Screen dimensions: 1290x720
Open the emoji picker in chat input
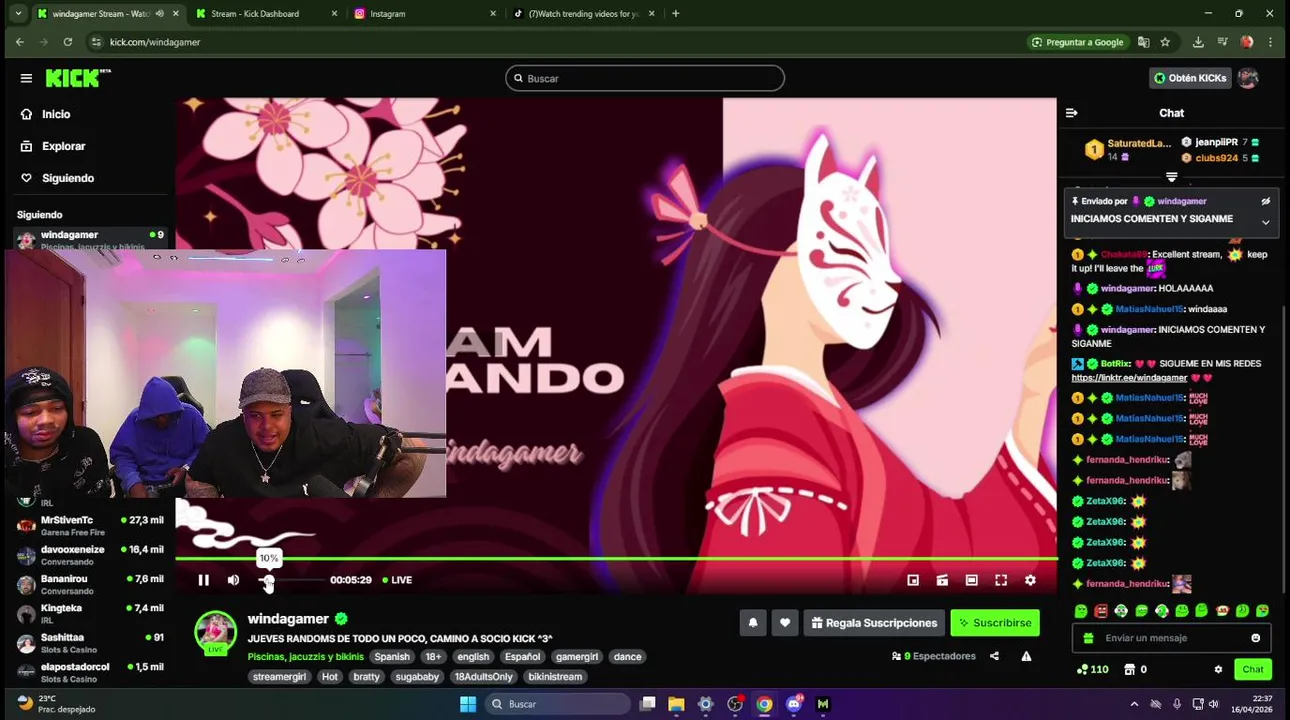coord(1255,638)
